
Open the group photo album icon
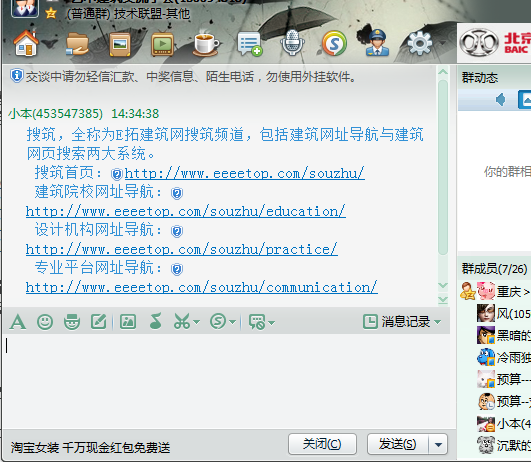coord(120,44)
